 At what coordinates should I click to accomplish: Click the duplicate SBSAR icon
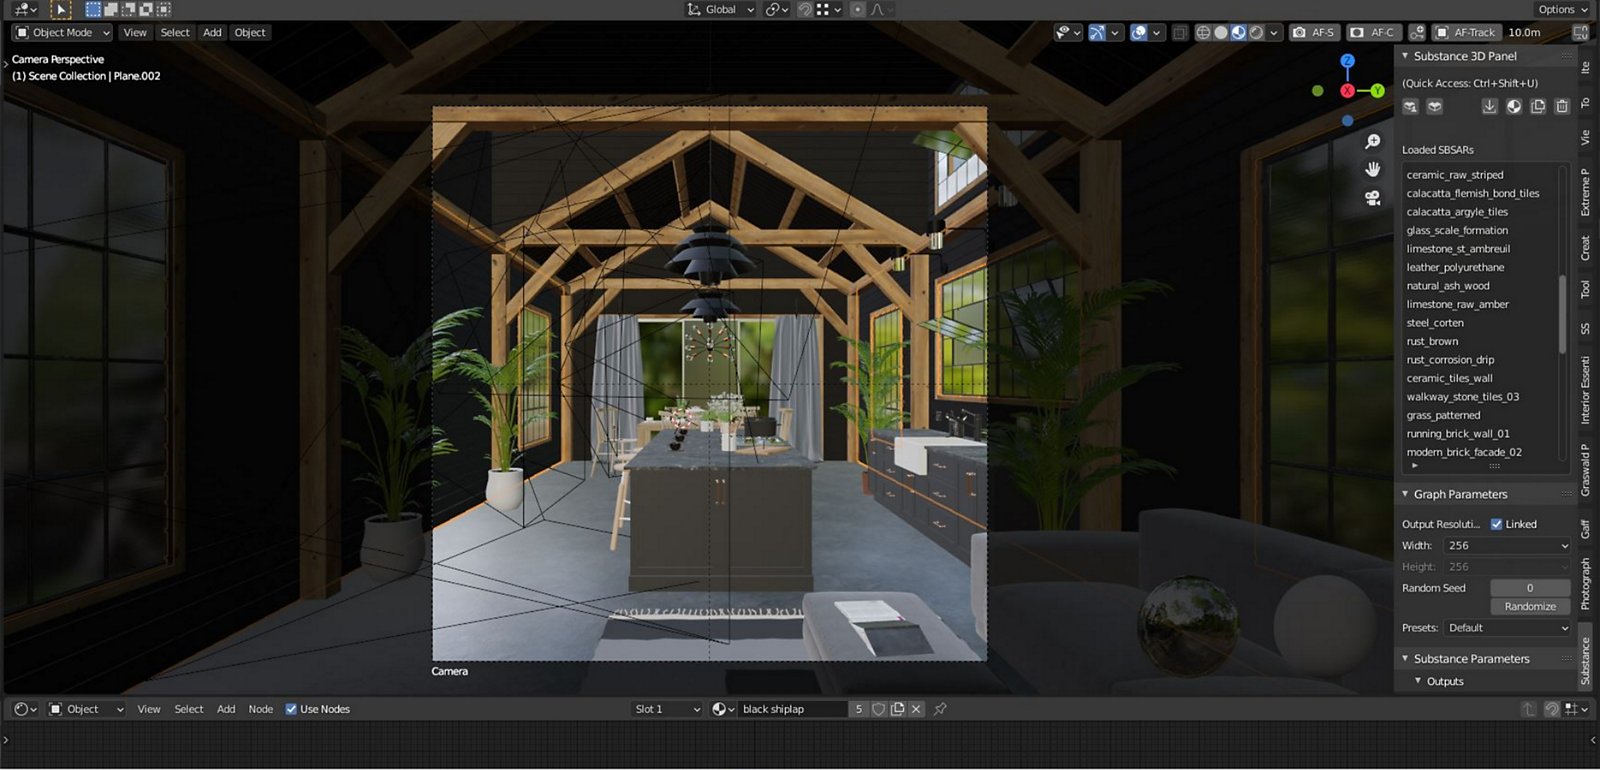click(x=1538, y=106)
